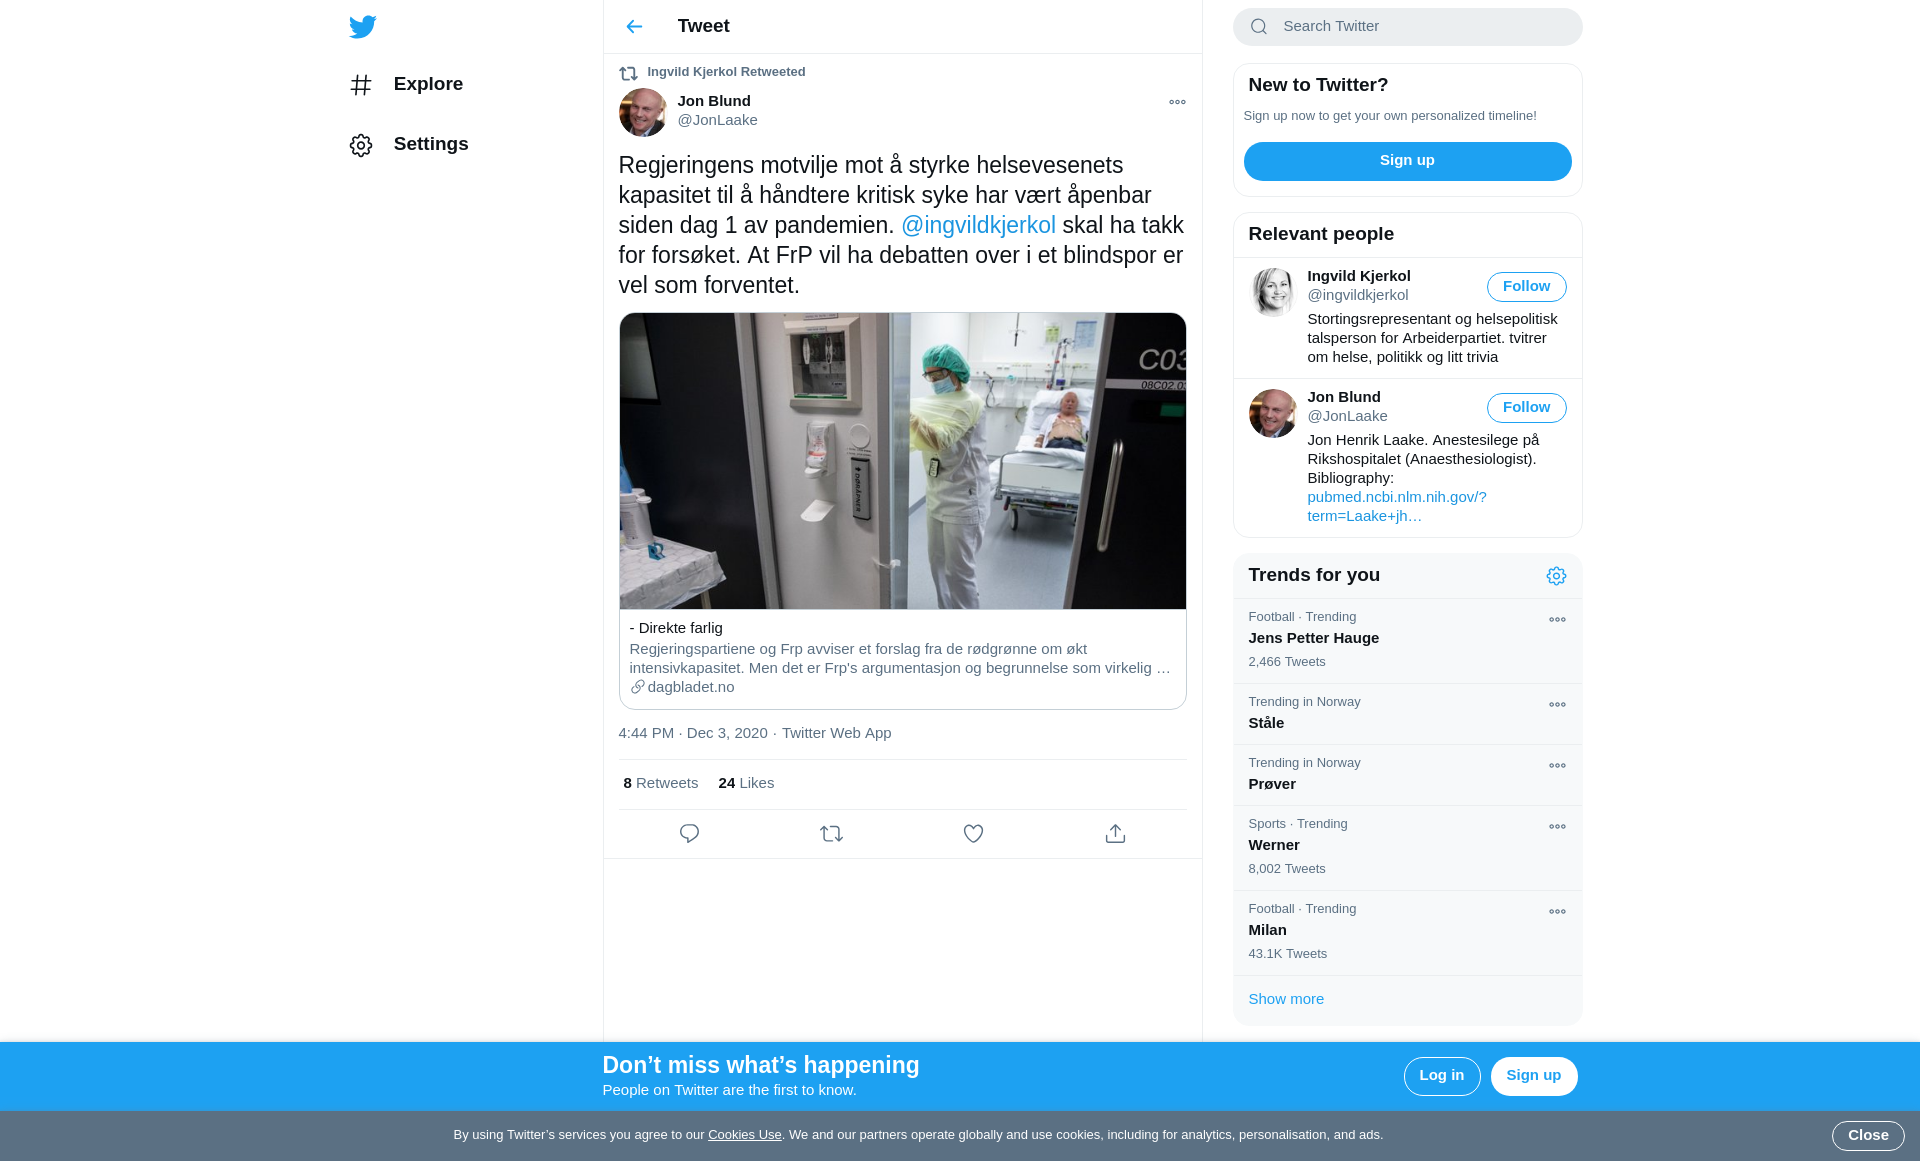Image resolution: width=1920 pixels, height=1161 pixels.
Task: Close the cookie notice
Action: 1868,1136
